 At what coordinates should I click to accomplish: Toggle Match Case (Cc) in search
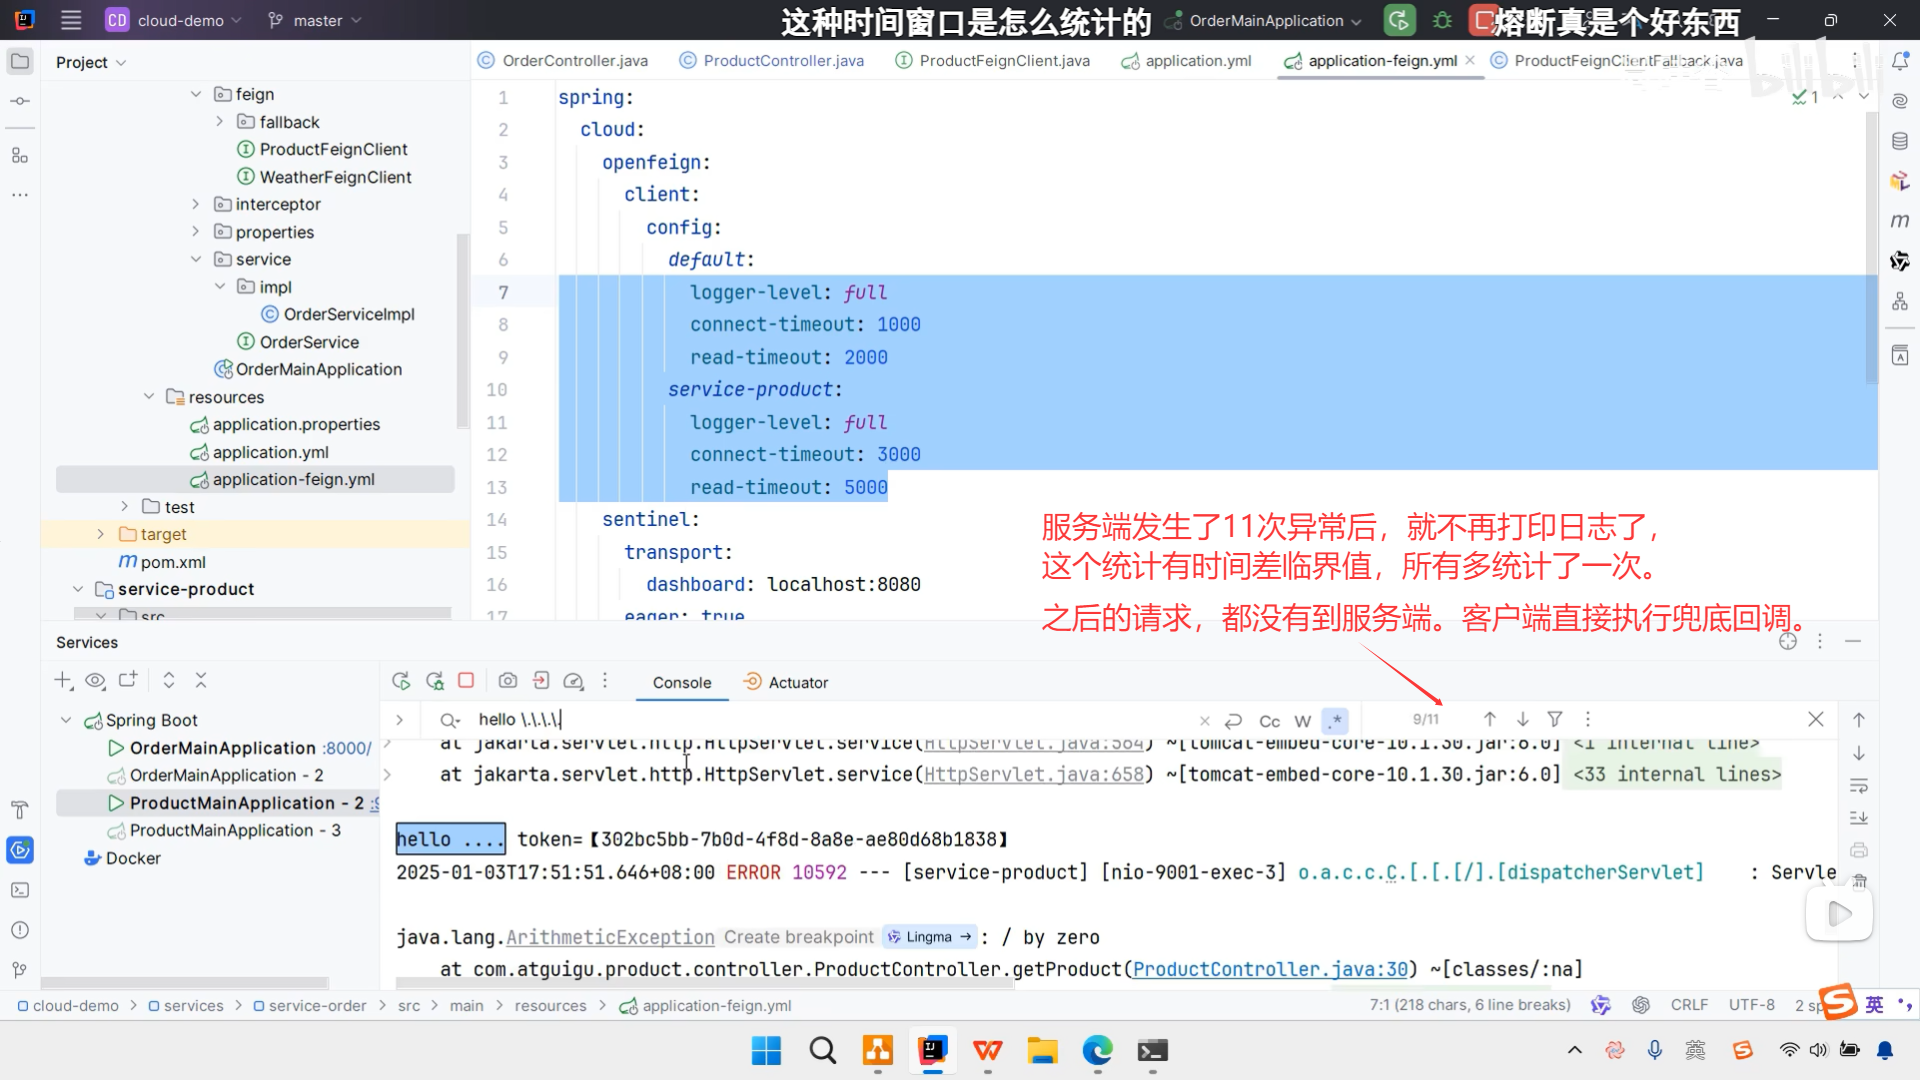[1269, 721]
